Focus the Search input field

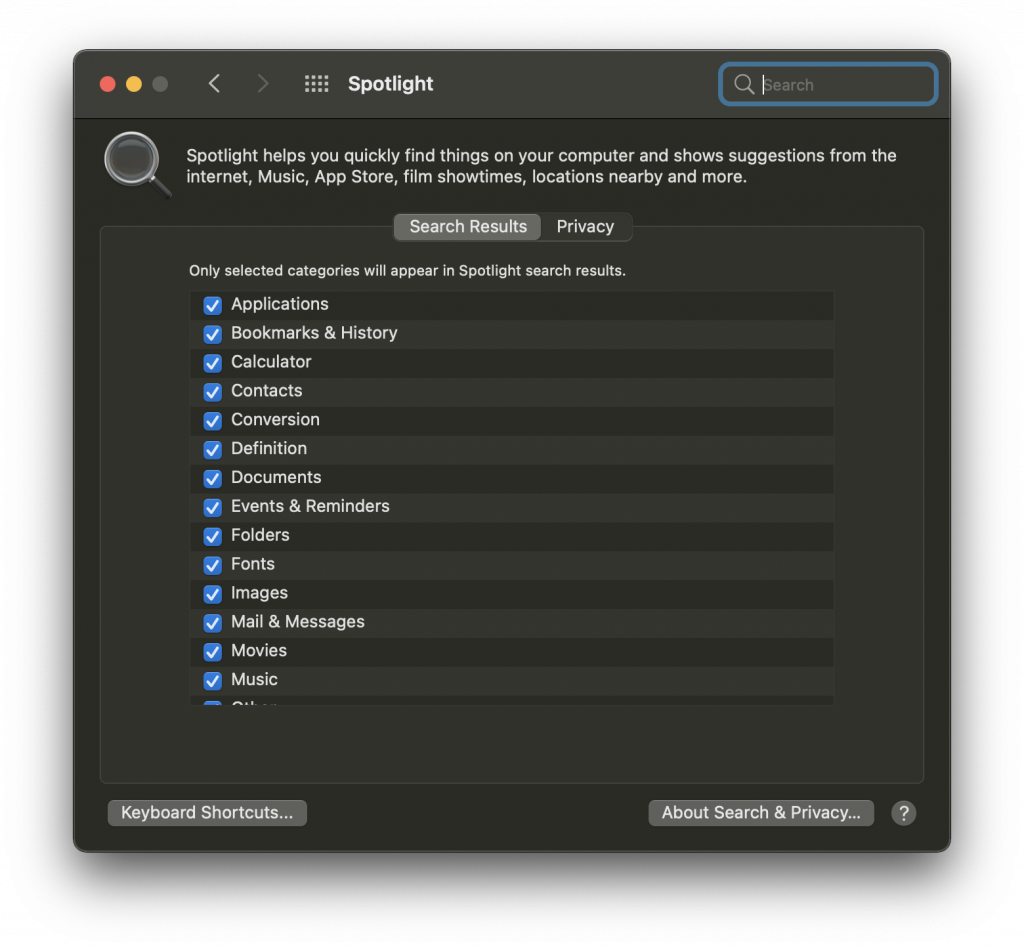pyautogui.click(x=828, y=84)
